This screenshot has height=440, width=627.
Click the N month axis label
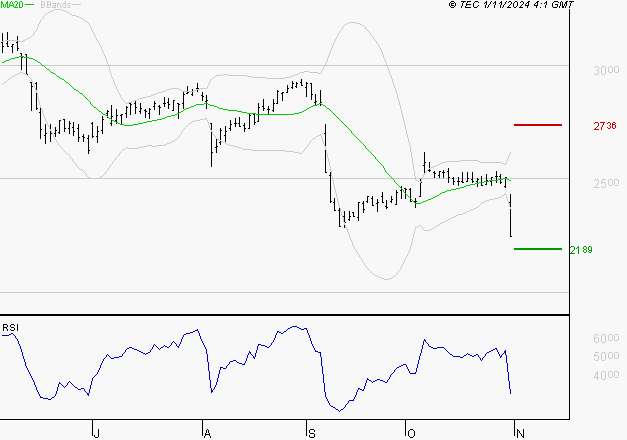[520, 433]
